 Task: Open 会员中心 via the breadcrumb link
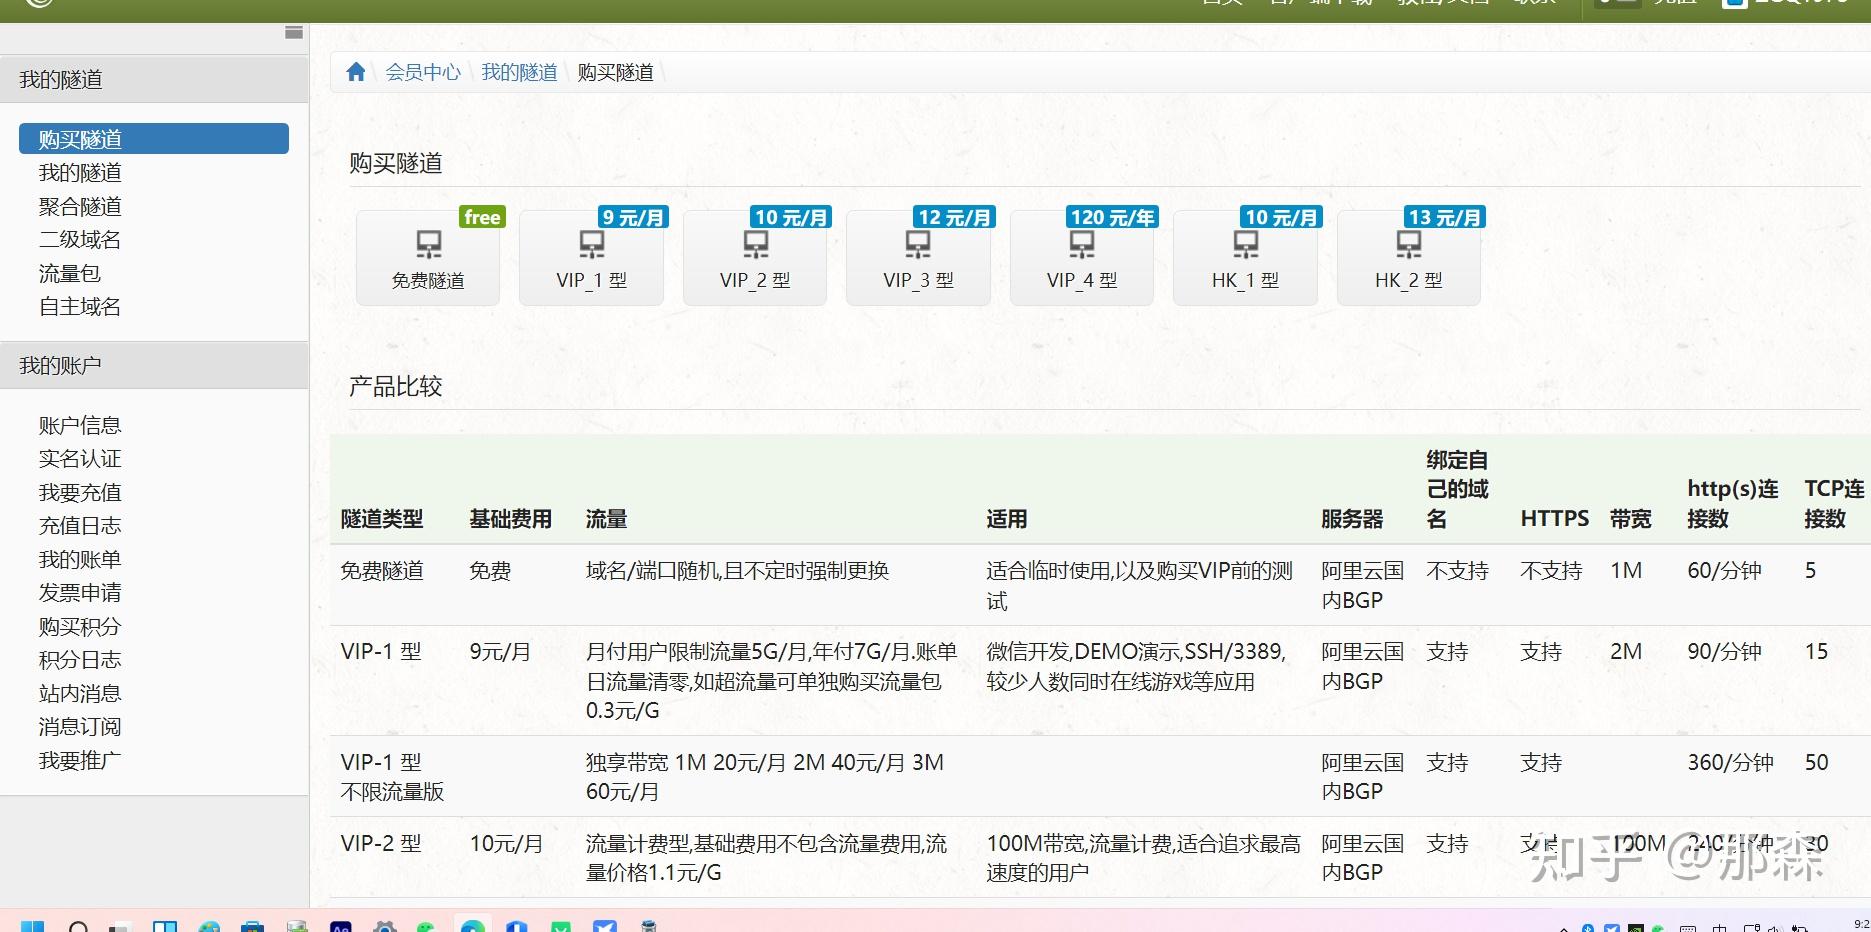tap(423, 71)
